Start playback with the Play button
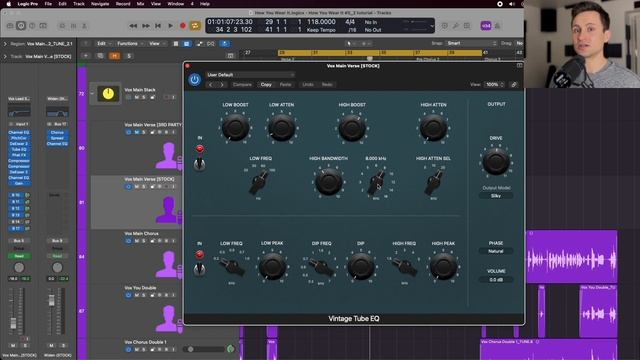The height and width of the screenshot is (360, 640). click(171, 26)
